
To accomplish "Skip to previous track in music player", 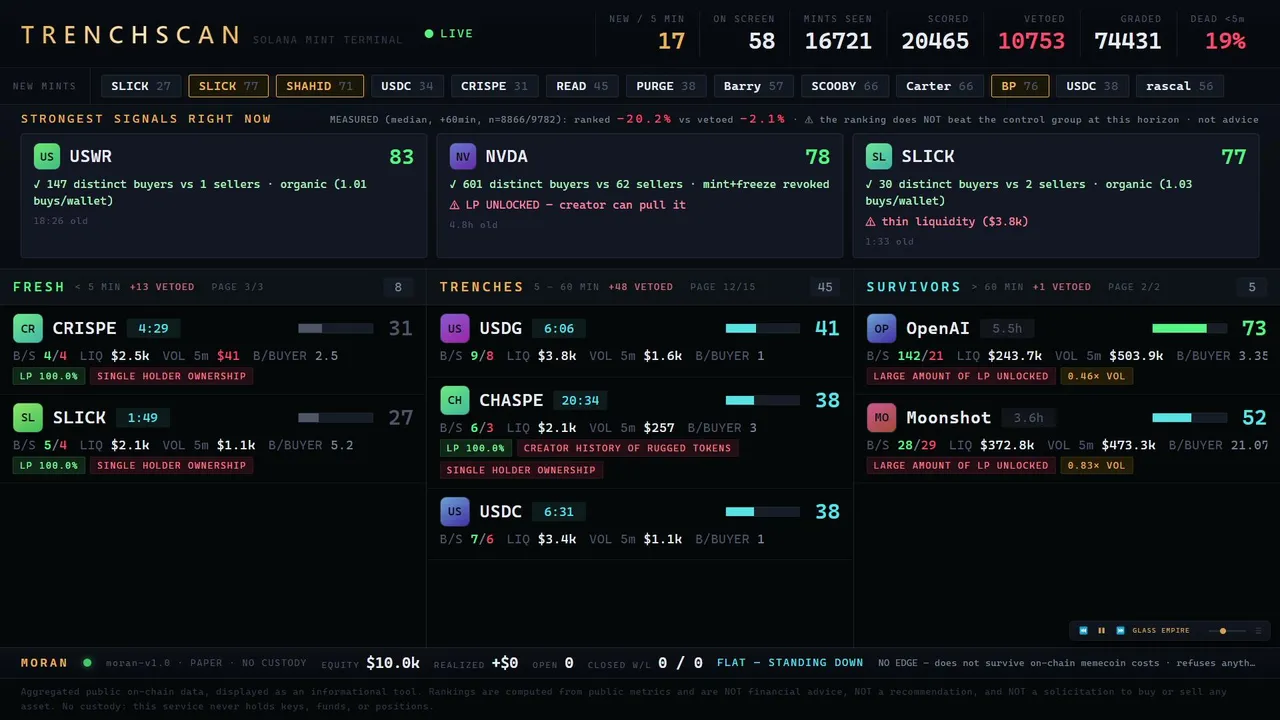I will (1083, 631).
